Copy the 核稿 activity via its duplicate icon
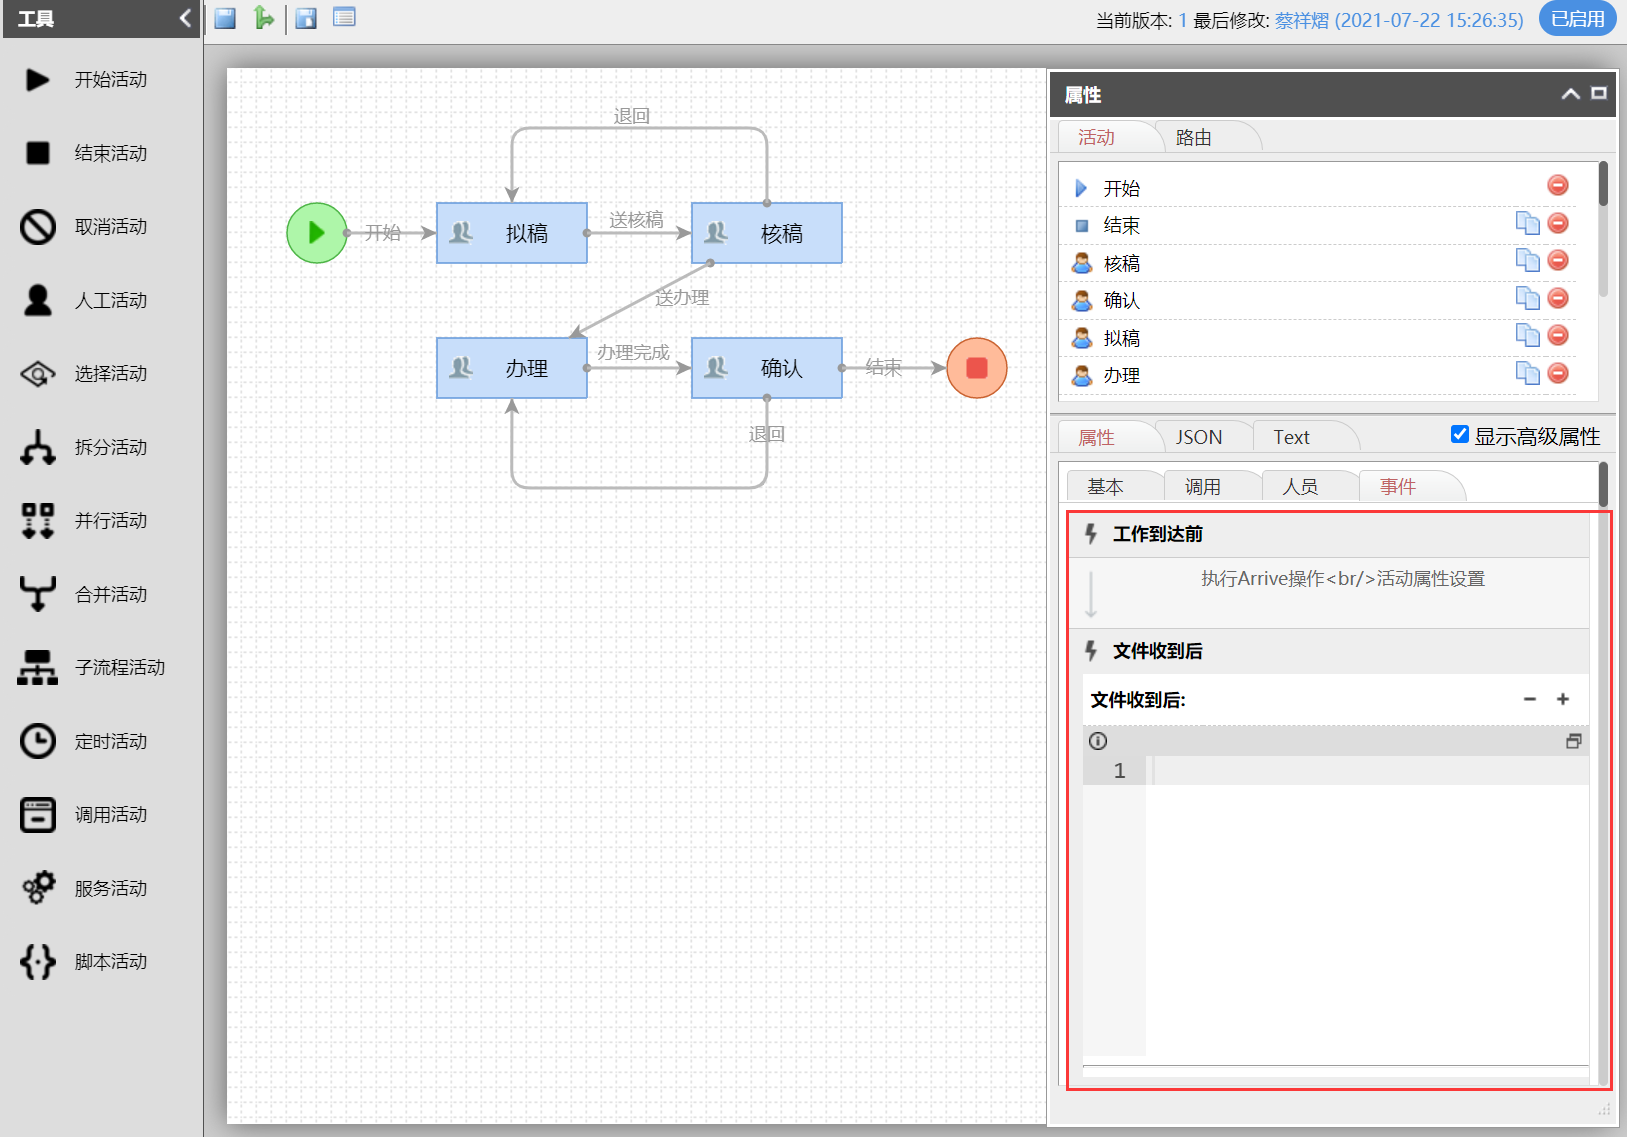This screenshot has width=1627, height=1137. coord(1528,260)
